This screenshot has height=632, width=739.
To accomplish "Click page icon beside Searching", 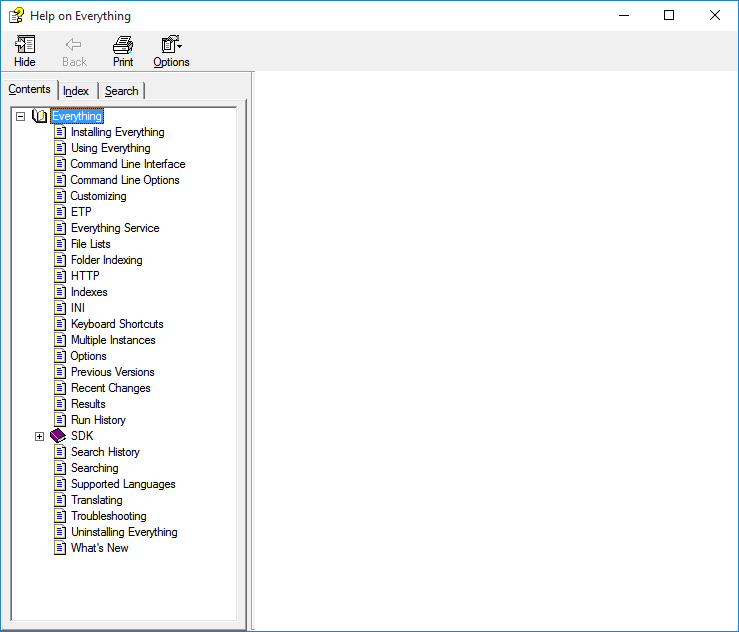I will coord(60,468).
